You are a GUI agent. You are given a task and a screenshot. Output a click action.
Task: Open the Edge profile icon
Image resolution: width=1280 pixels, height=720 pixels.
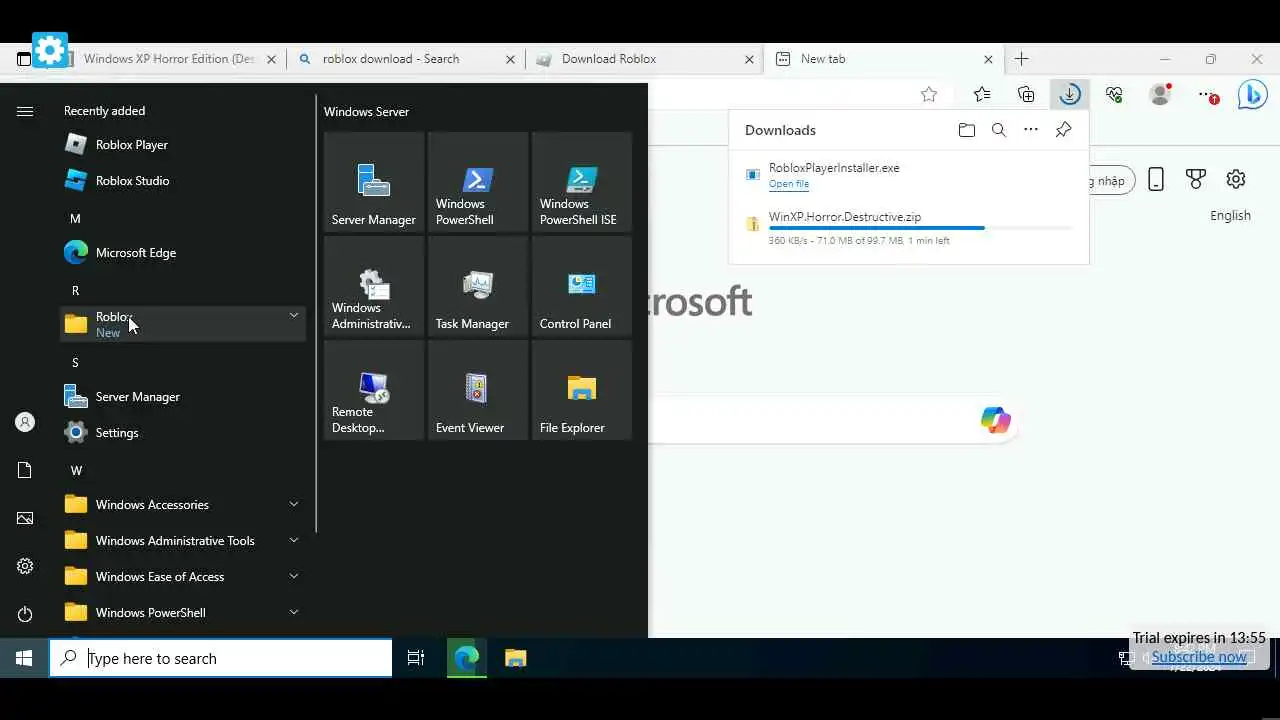[x=1160, y=94]
